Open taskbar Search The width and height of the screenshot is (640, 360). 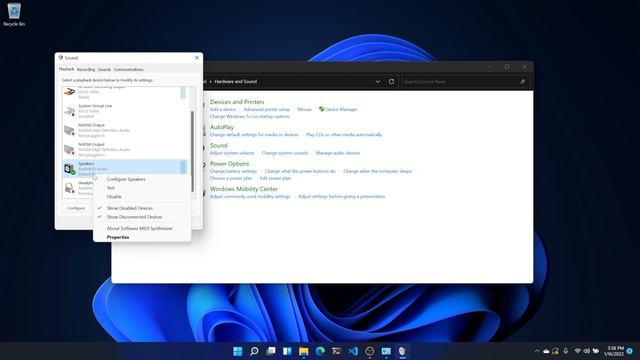tap(254, 351)
